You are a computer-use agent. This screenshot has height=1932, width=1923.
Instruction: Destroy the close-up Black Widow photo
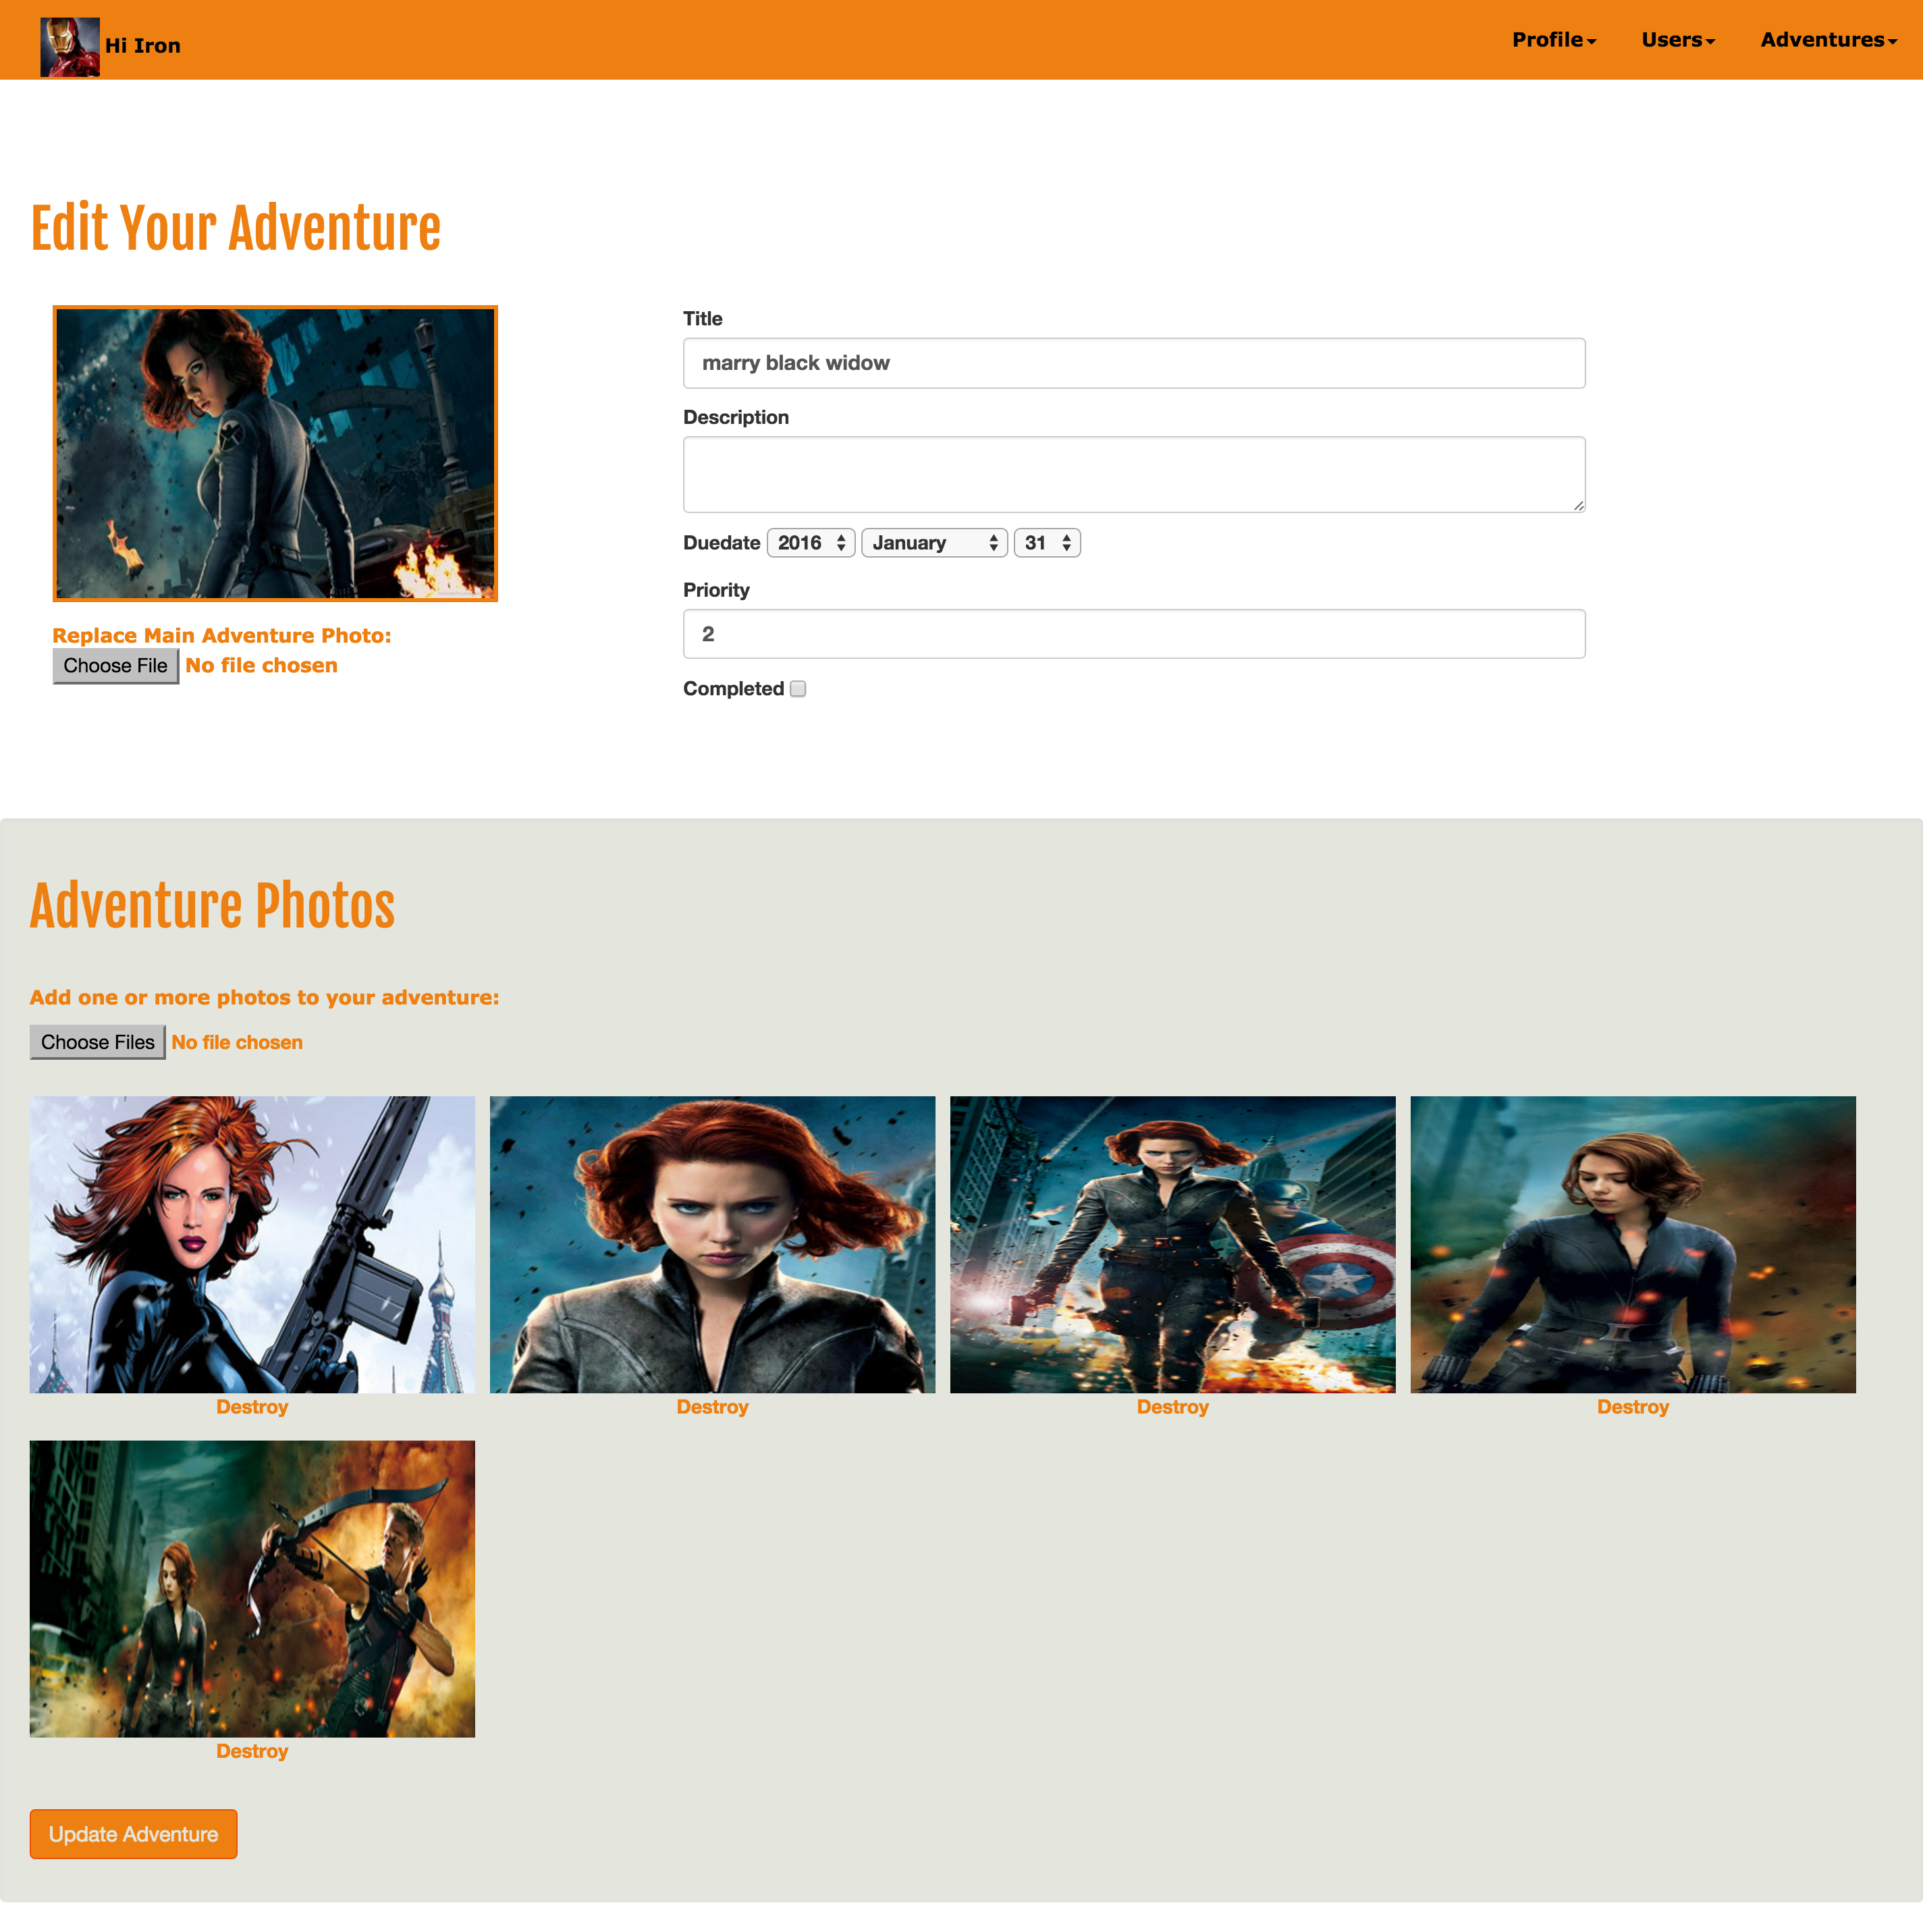tap(712, 1407)
